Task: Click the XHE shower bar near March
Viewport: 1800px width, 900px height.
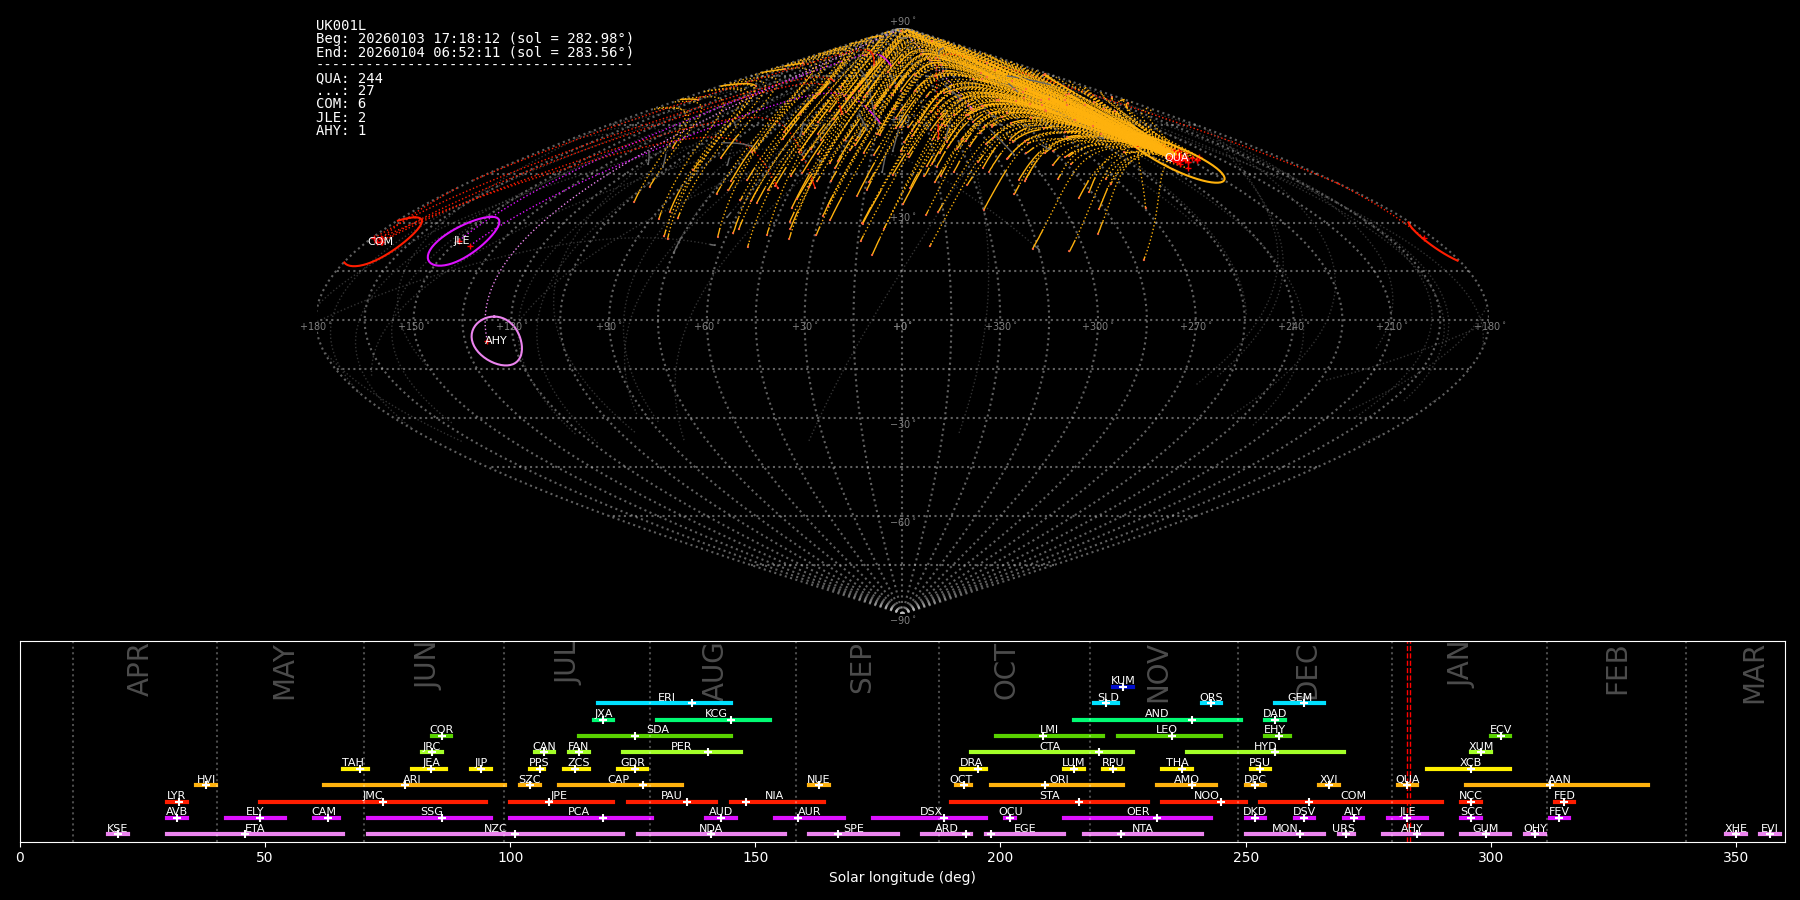Action: (1735, 834)
